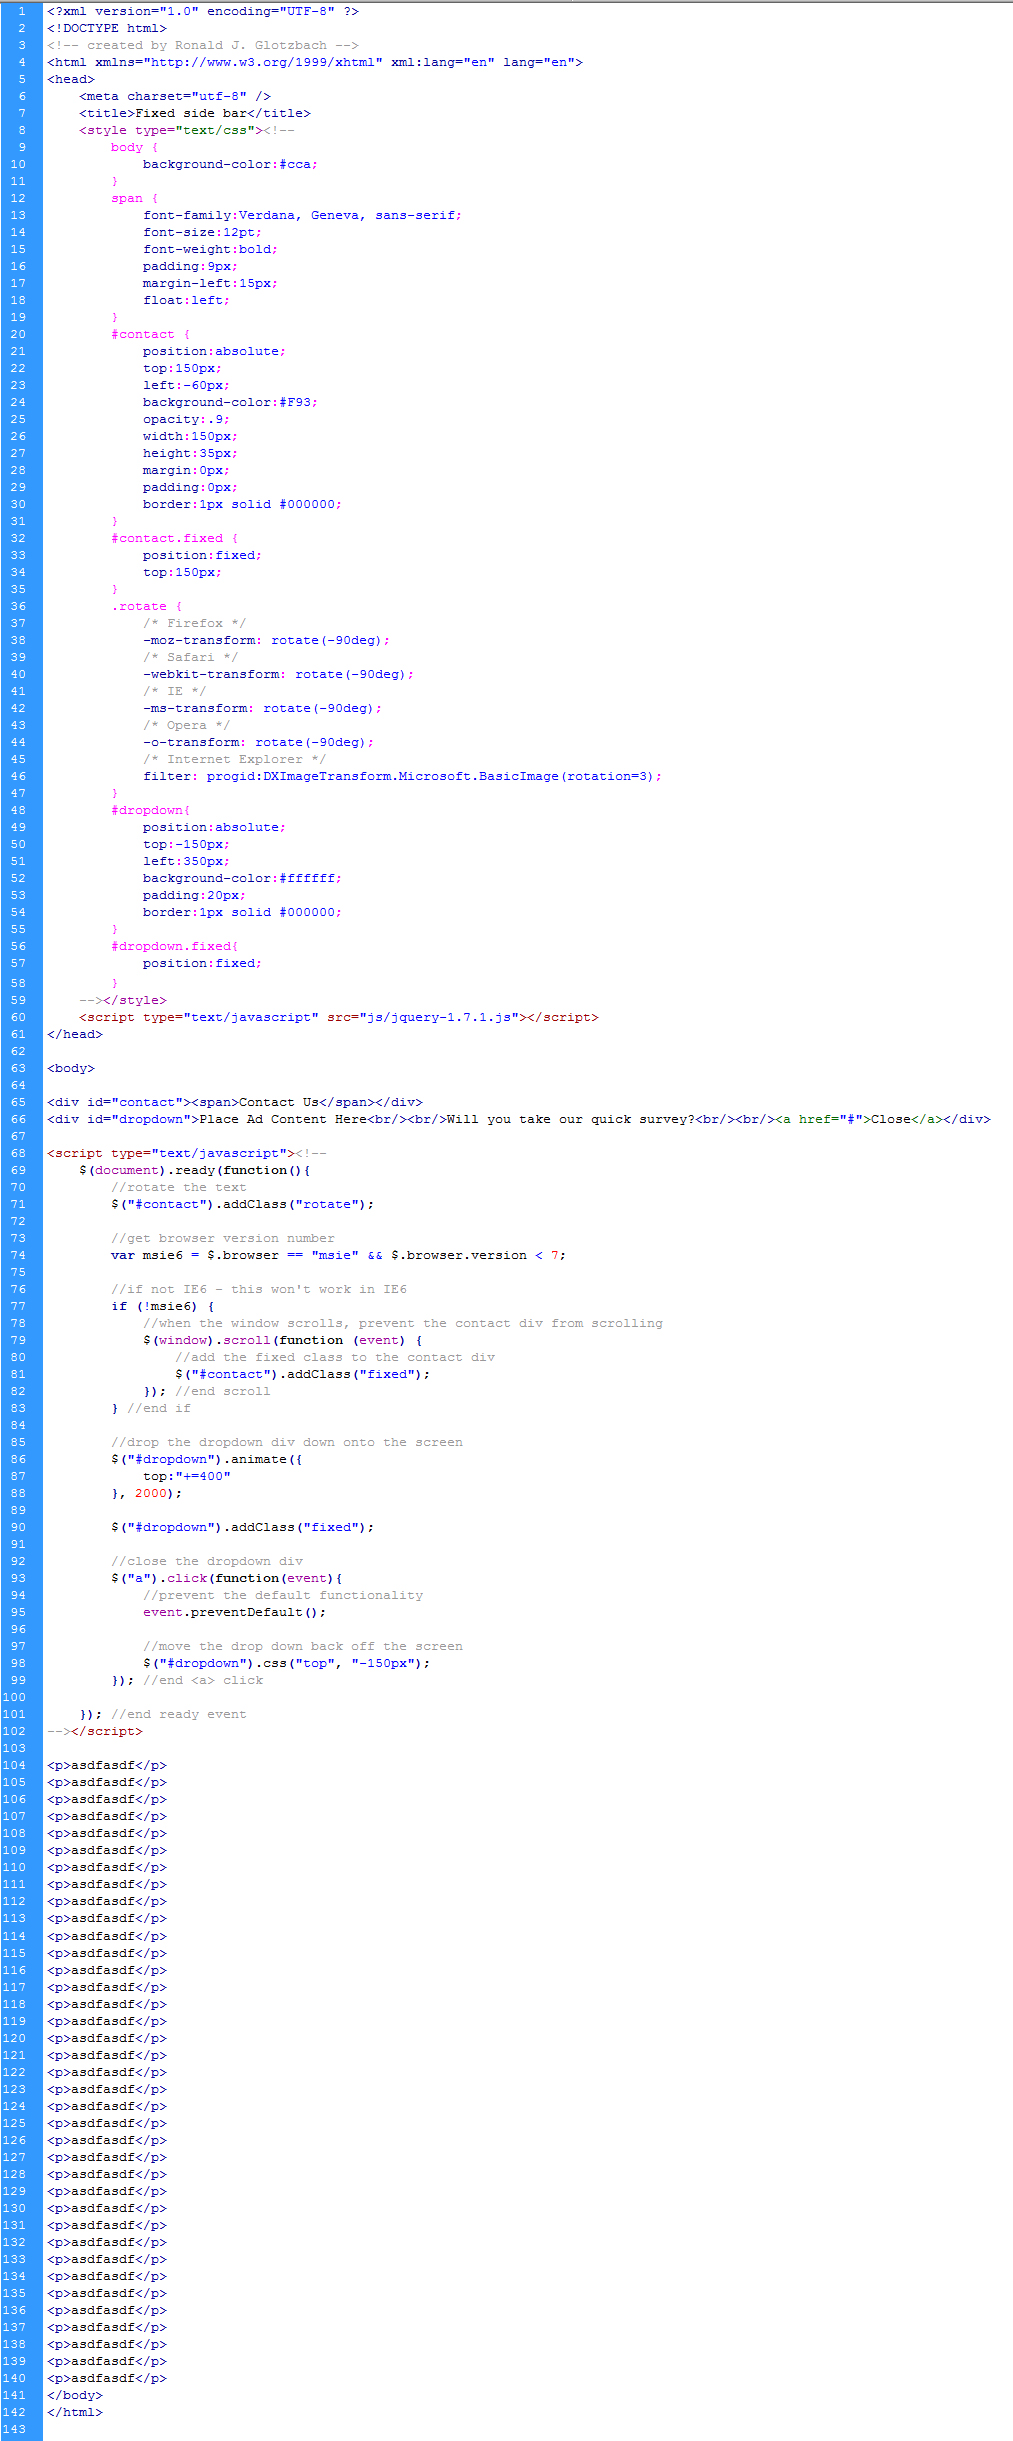Click the 'float:left;' declaration
This screenshot has width=1013, height=2441.
[x=186, y=300]
